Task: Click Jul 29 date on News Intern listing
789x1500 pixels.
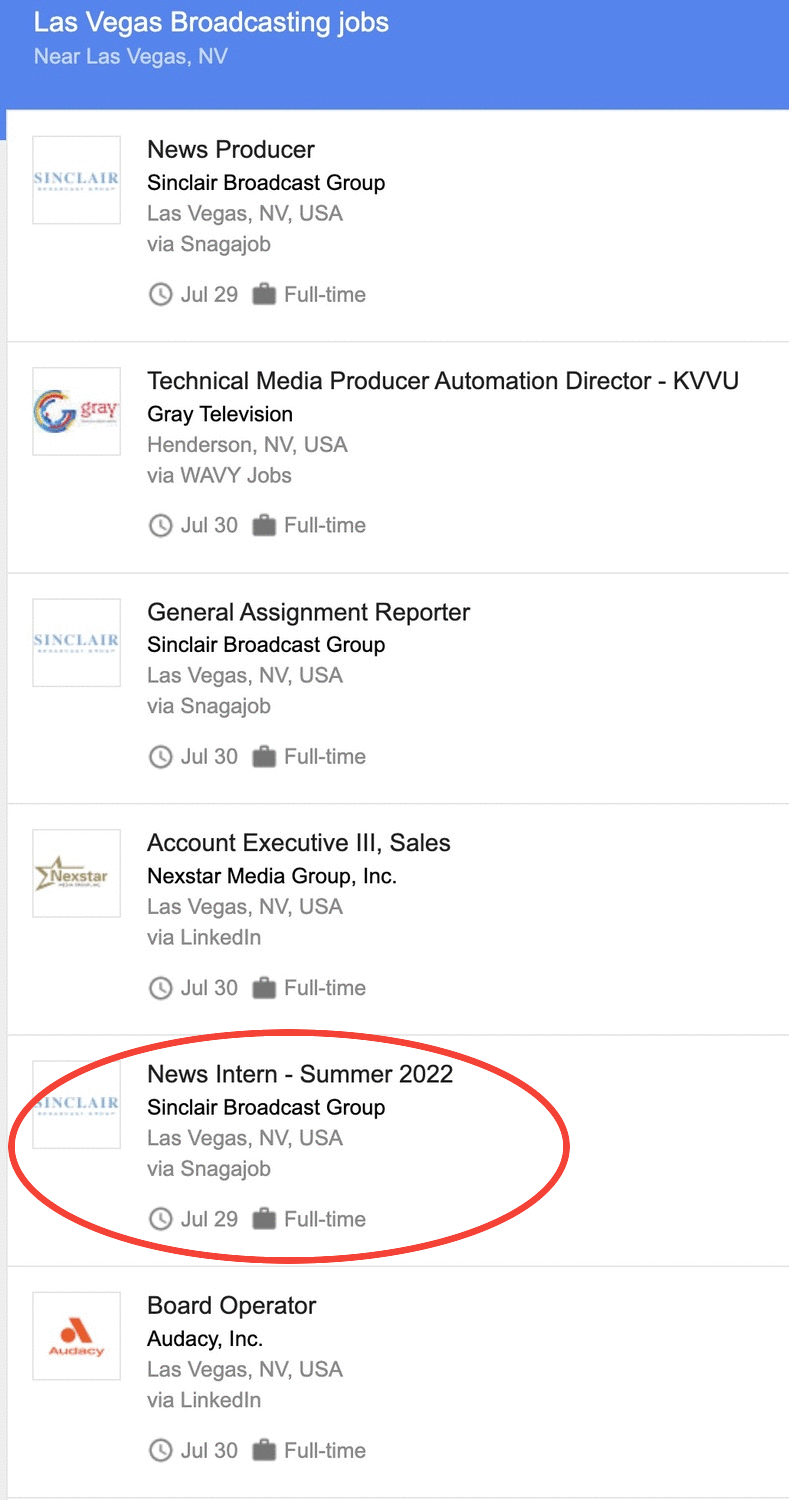Action: [209, 1219]
